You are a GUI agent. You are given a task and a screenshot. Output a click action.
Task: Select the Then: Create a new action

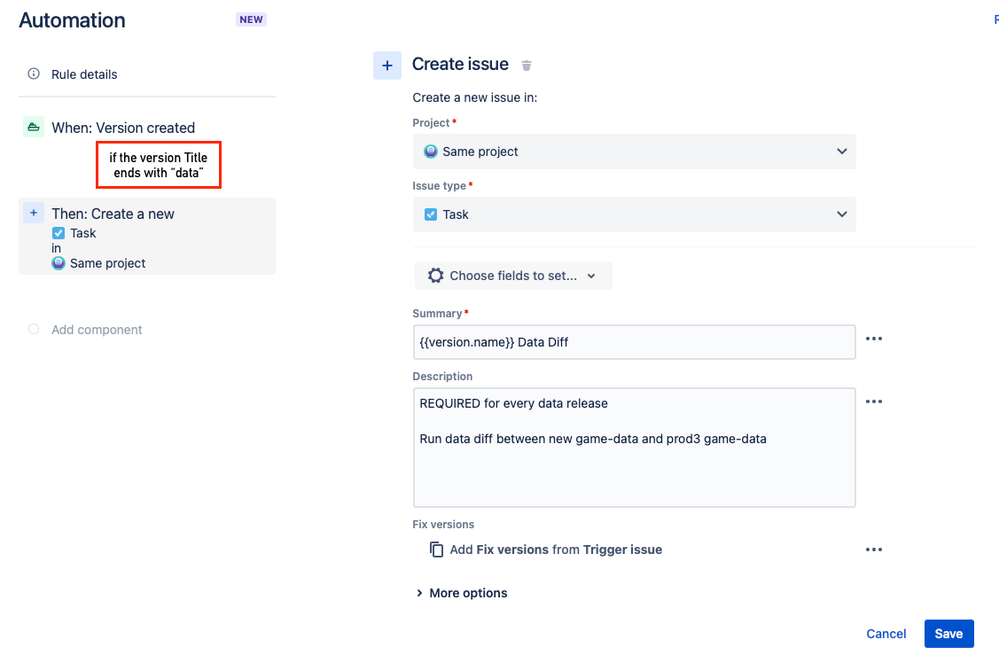pos(147,236)
